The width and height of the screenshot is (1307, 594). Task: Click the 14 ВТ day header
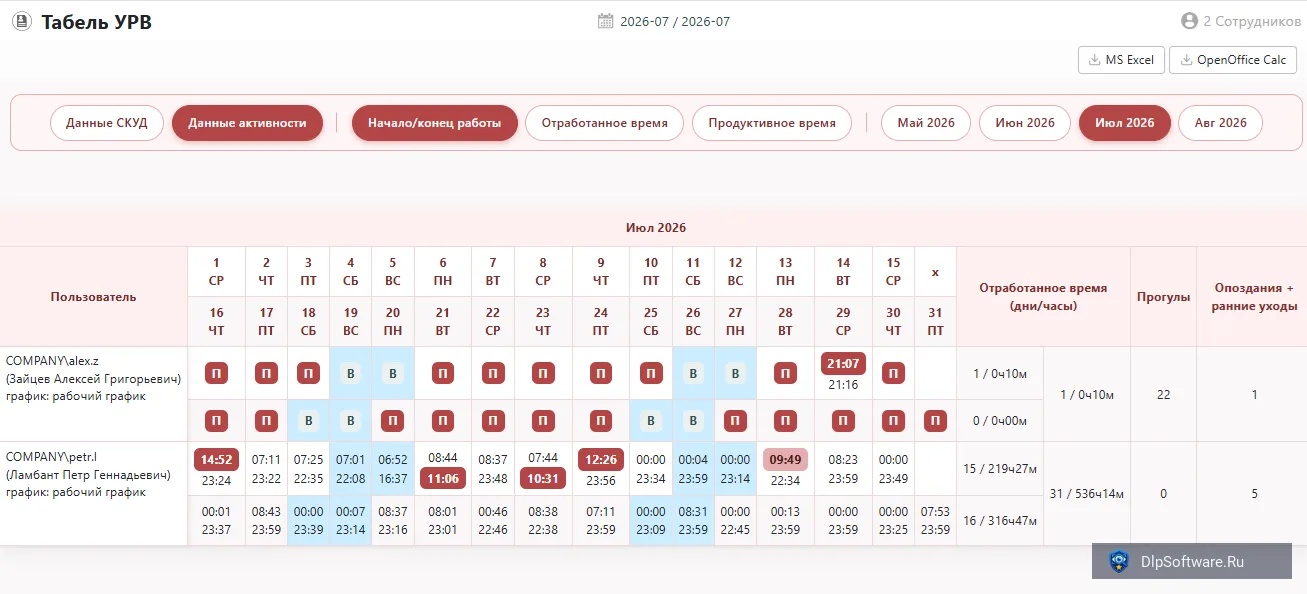(843, 272)
